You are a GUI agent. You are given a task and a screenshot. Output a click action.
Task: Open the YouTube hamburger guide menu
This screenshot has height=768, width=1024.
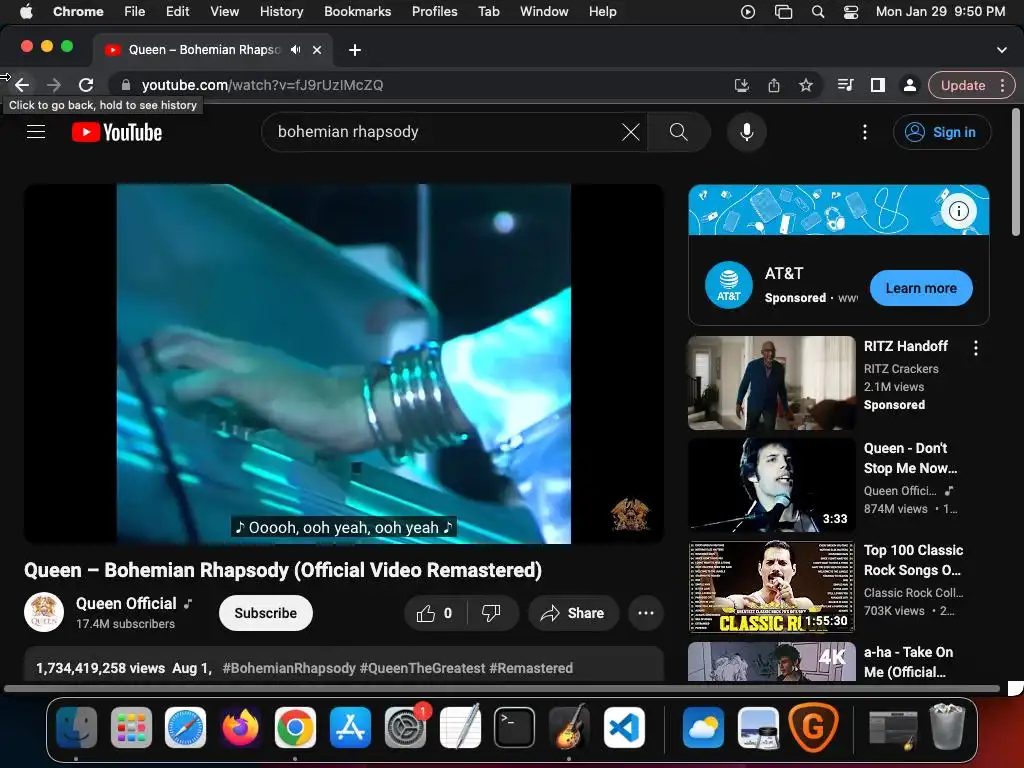coord(36,132)
